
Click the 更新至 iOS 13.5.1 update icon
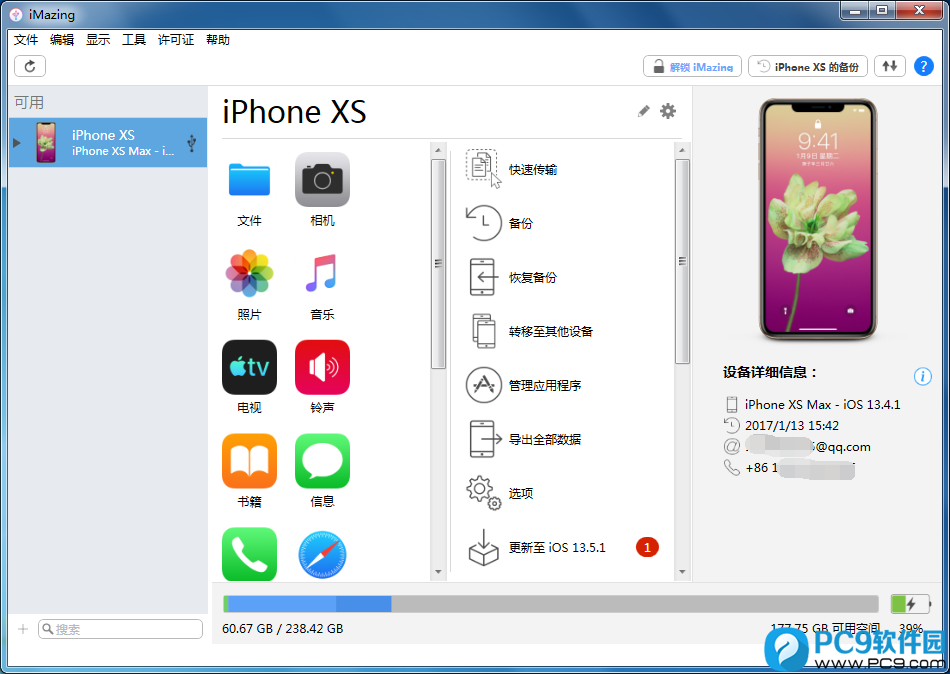(483, 547)
